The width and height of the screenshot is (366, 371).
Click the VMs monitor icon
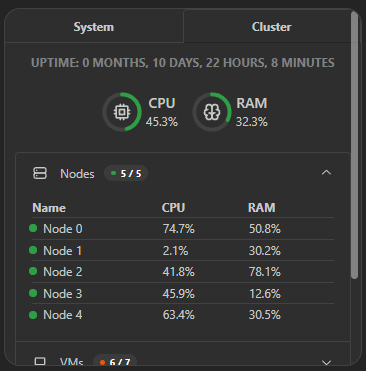(40, 361)
